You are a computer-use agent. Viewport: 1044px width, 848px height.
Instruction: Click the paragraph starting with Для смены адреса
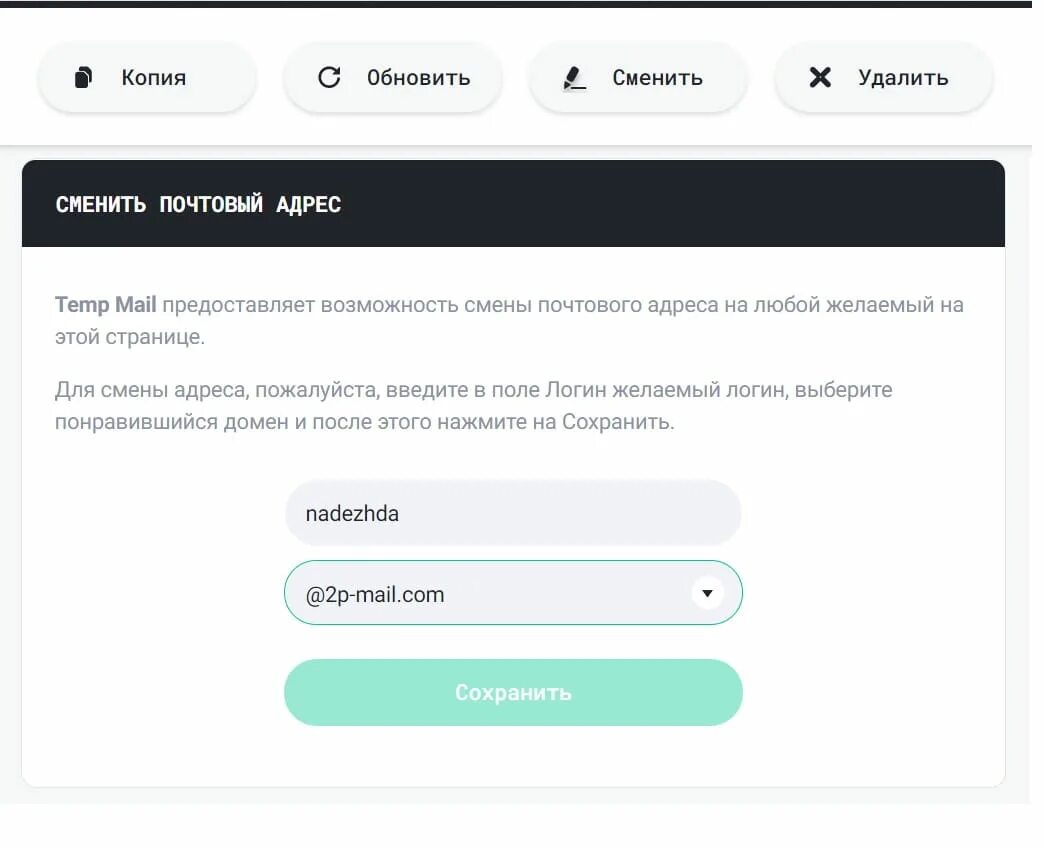pos(473,405)
